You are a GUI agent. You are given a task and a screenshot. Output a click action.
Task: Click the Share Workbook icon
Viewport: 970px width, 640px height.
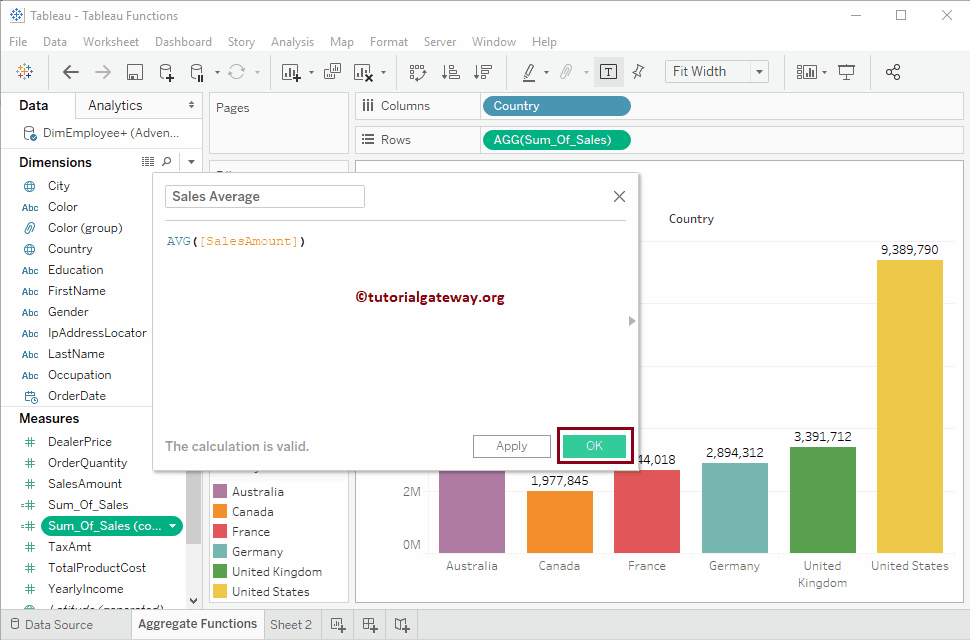pos(894,72)
